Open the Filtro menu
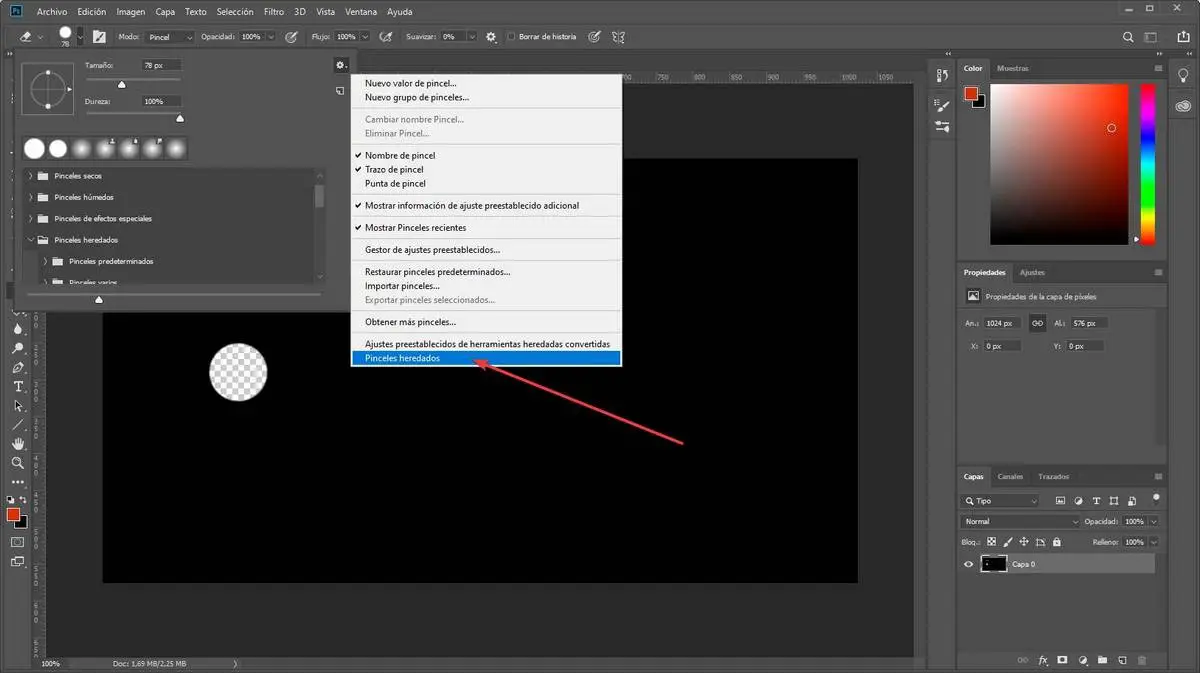The image size is (1200, 673). pyautogui.click(x=274, y=11)
